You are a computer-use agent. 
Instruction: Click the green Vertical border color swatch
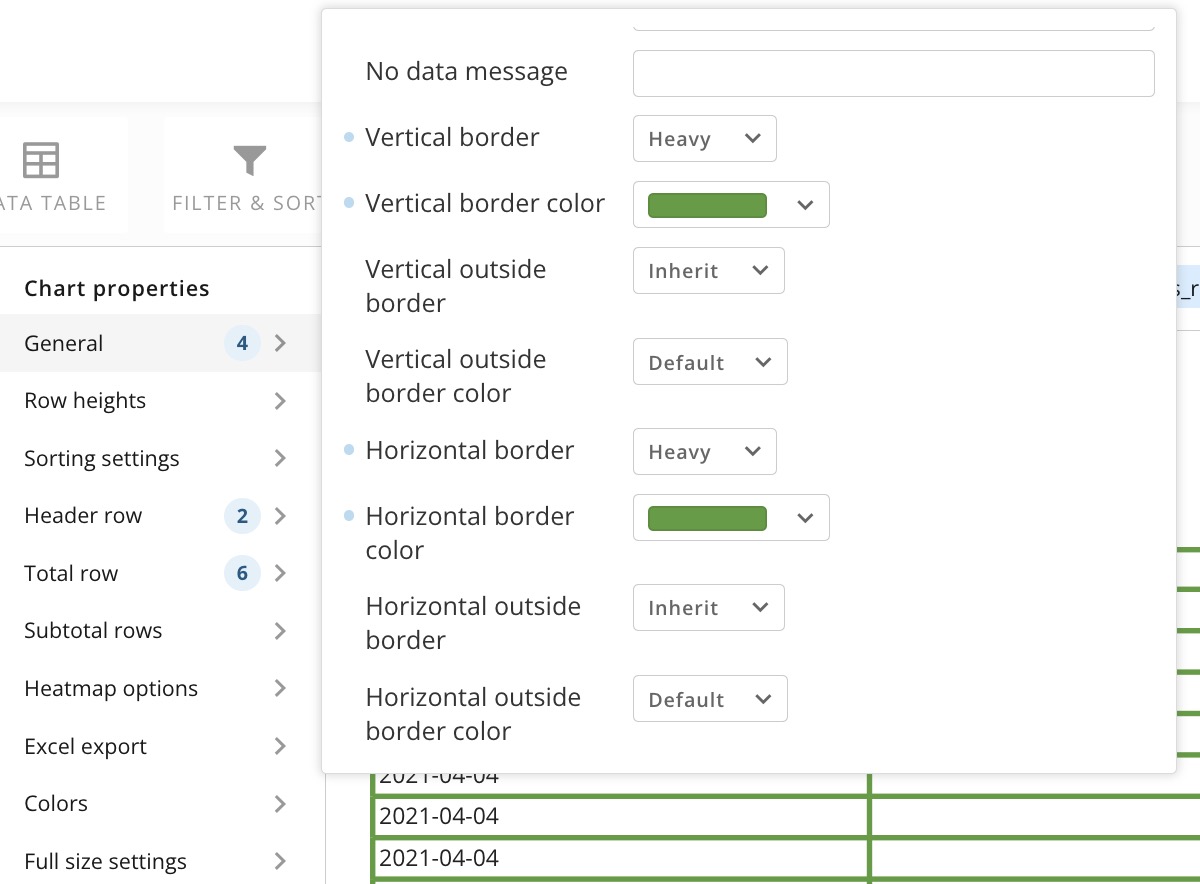(707, 205)
